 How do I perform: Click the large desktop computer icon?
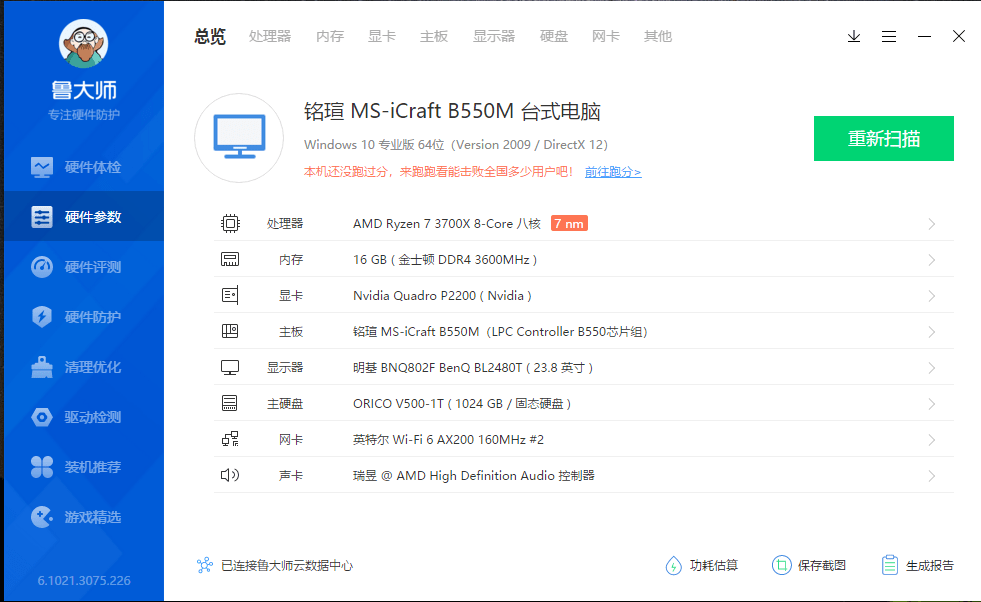(239, 138)
